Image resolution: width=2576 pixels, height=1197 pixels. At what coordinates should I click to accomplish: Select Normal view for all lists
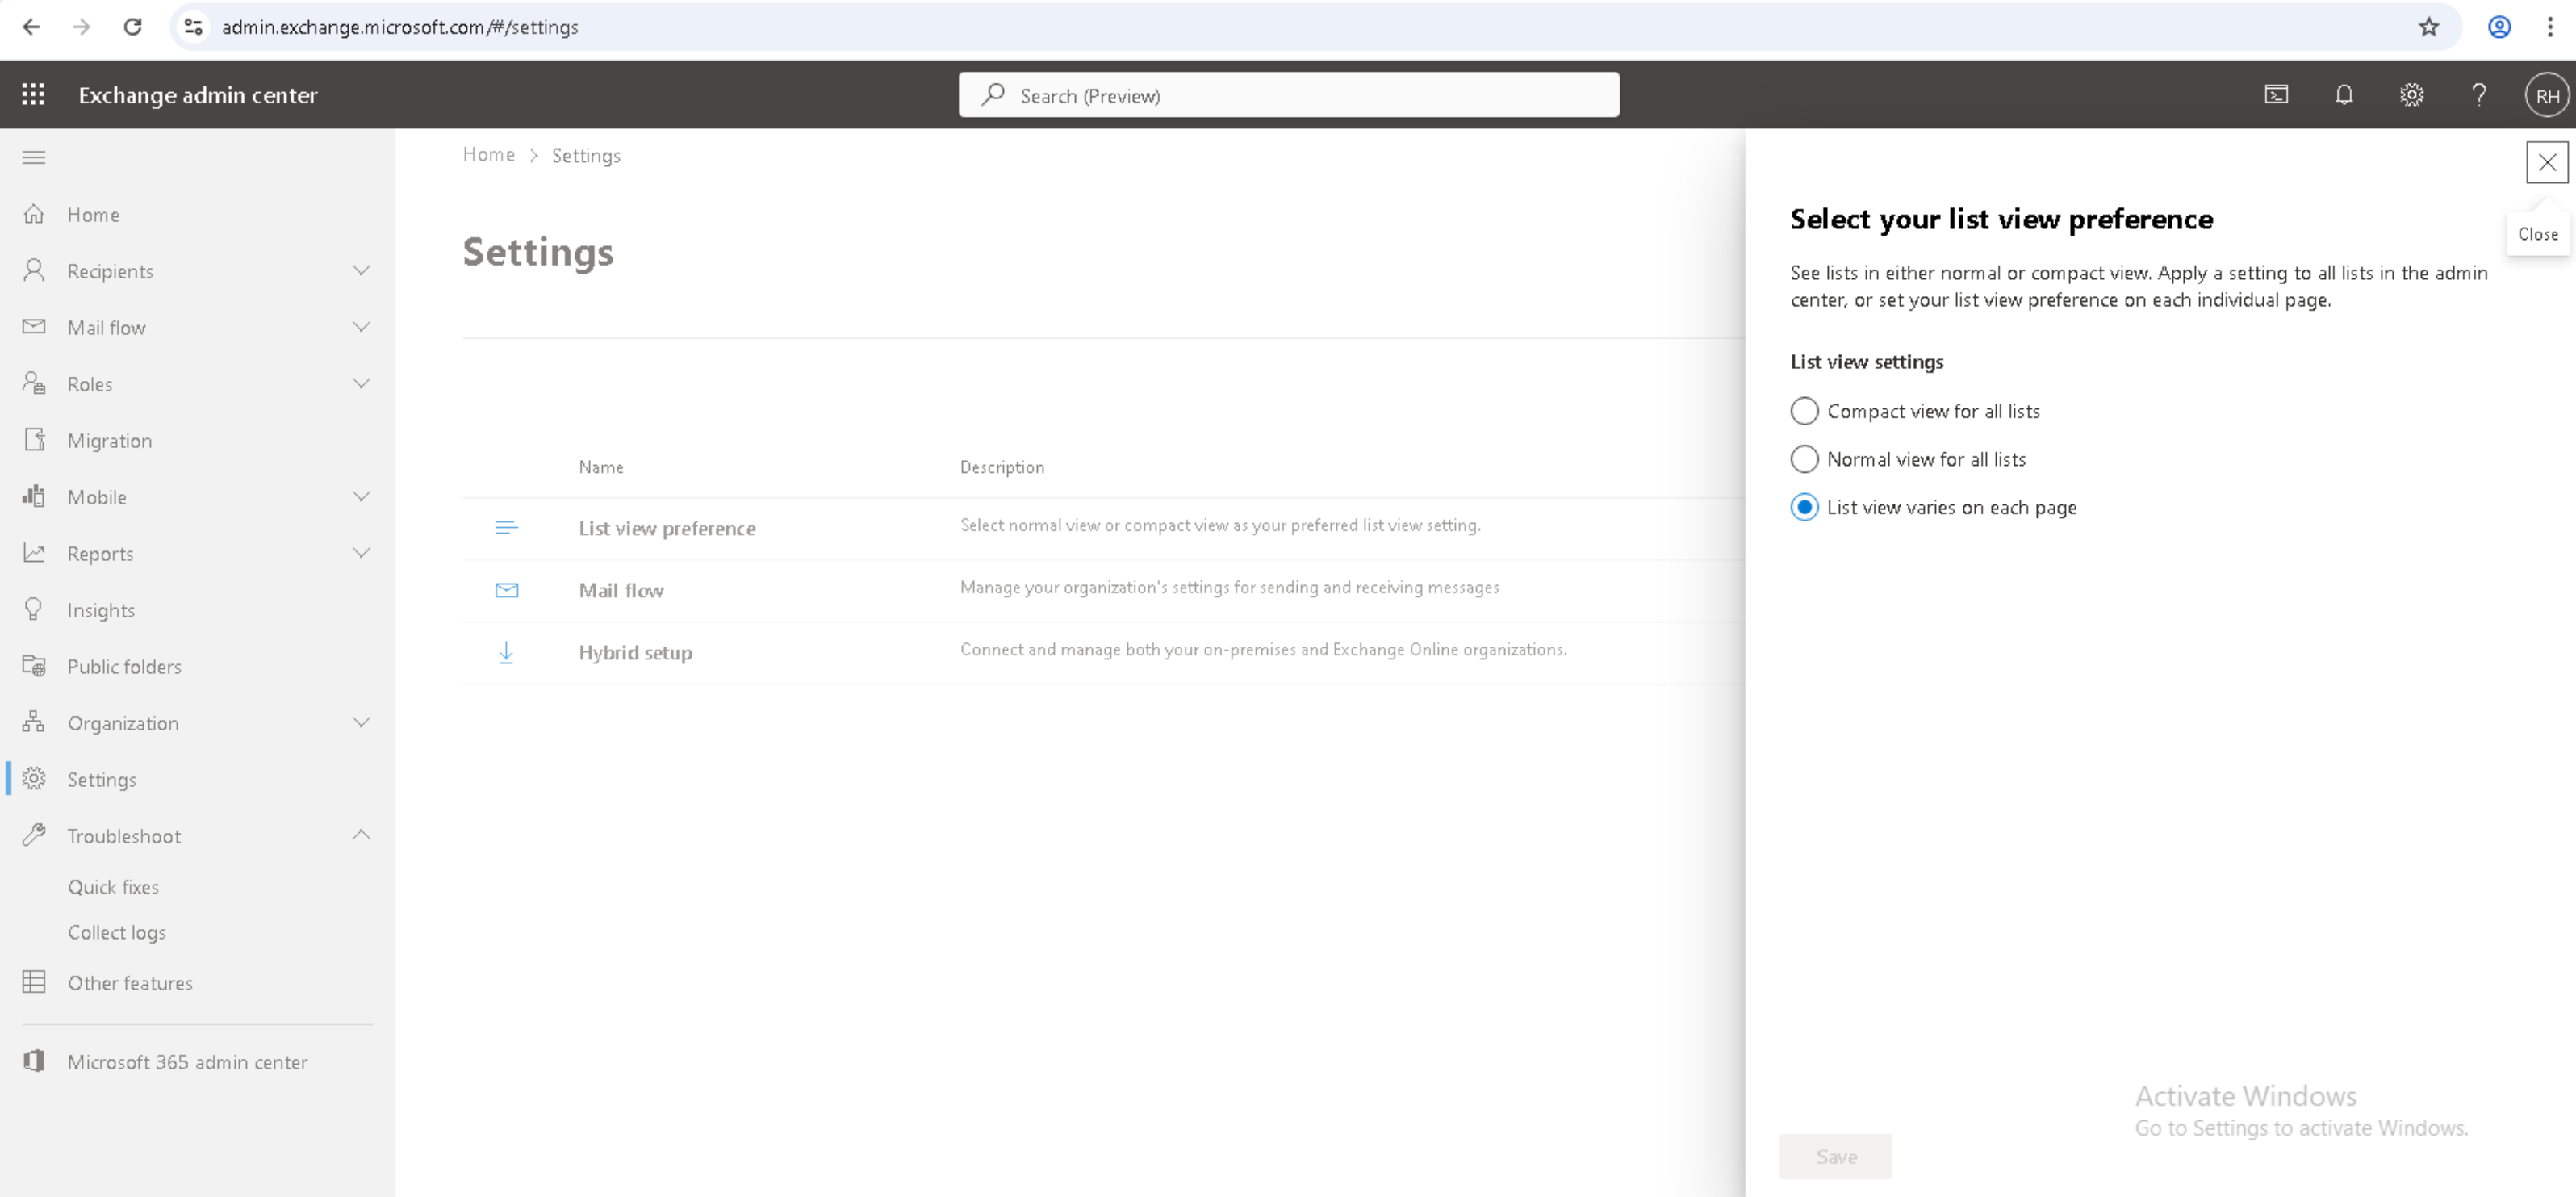click(1804, 459)
